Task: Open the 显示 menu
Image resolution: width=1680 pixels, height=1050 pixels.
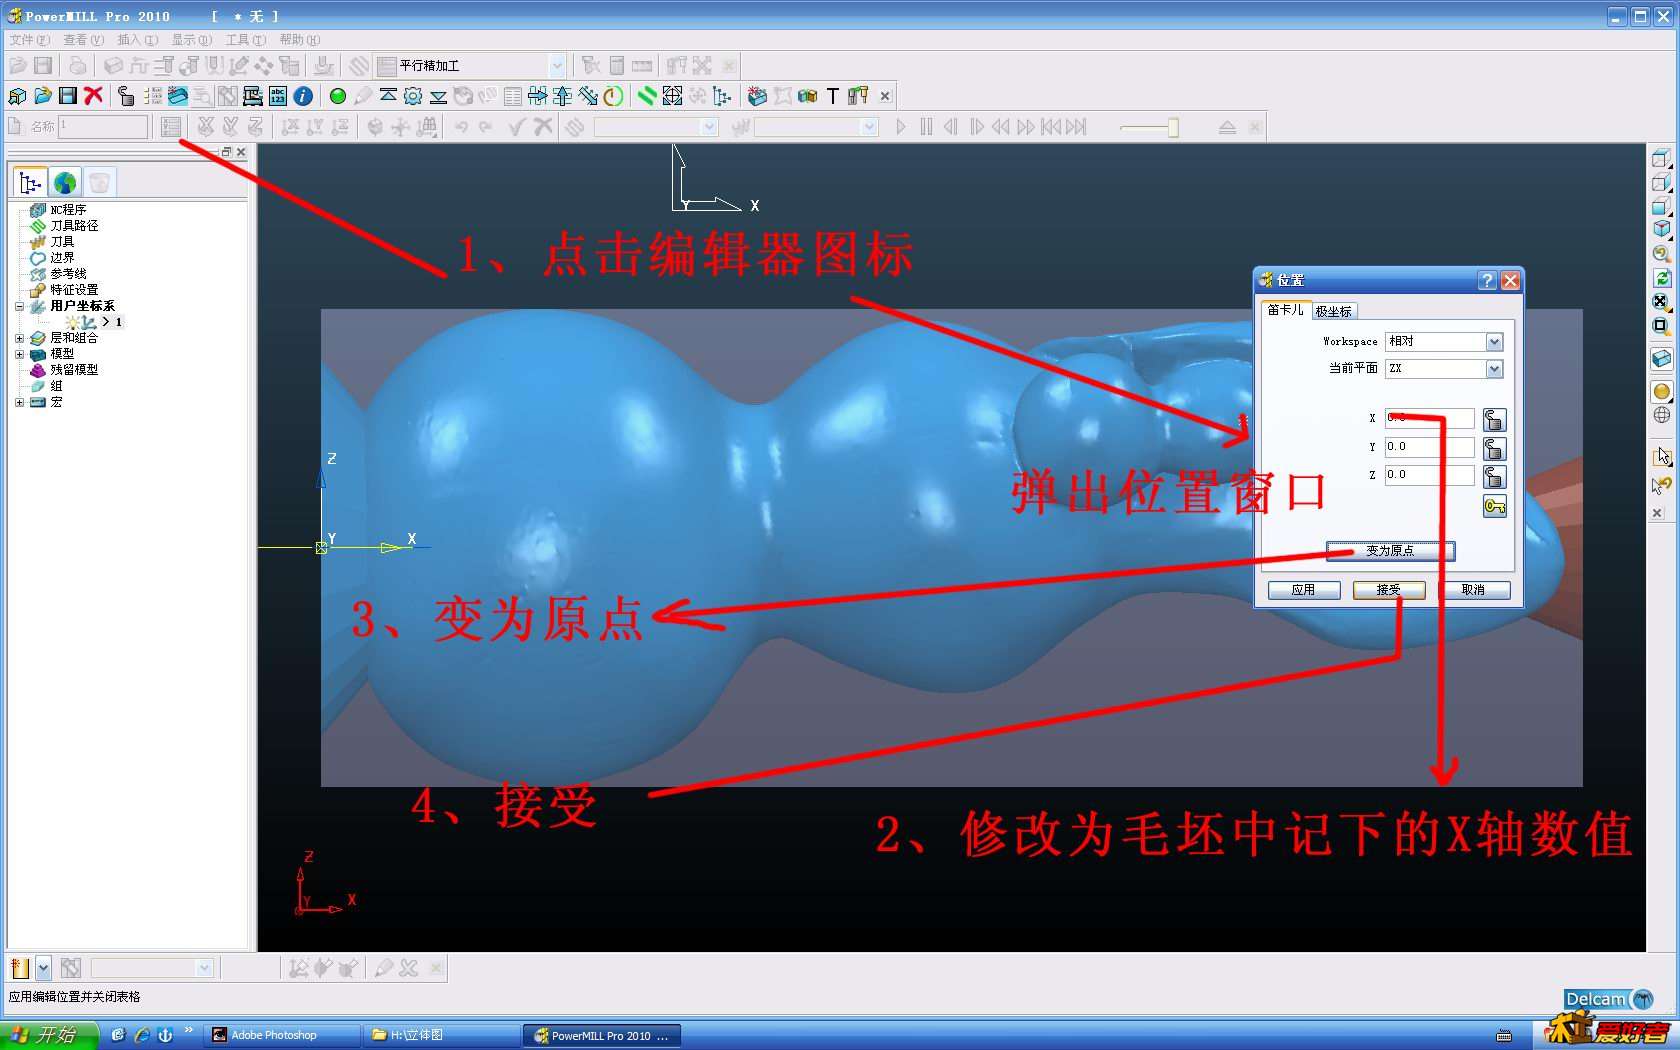Action: click(x=191, y=40)
